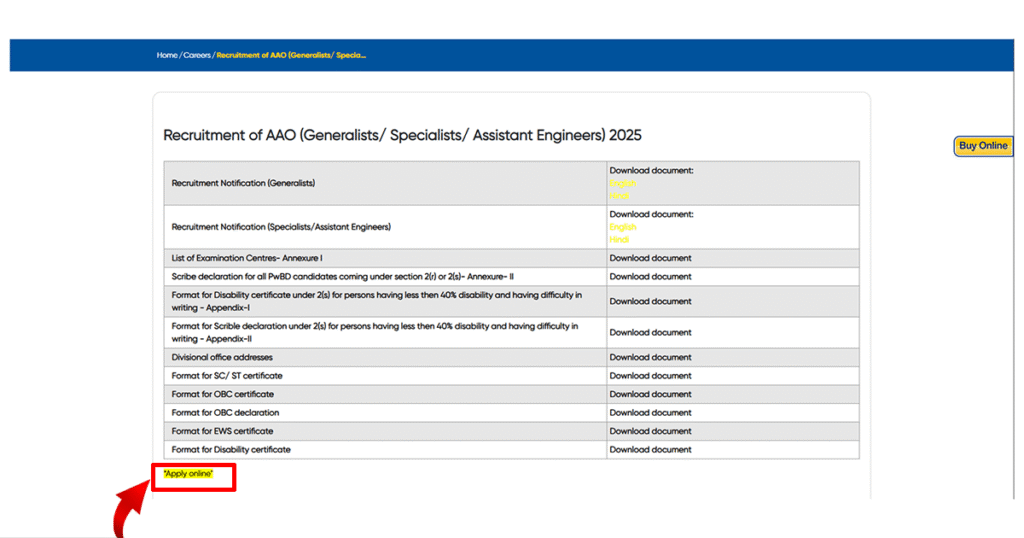Viewport: 1024px width, 538px height.
Task: Click the Recruitment of AAO breadcrumb item
Action: [291, 55]
